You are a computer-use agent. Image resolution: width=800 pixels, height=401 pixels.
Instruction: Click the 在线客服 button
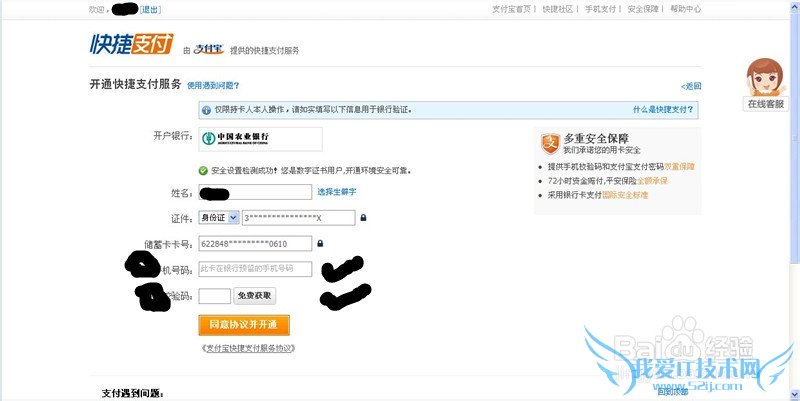(765, 104)
